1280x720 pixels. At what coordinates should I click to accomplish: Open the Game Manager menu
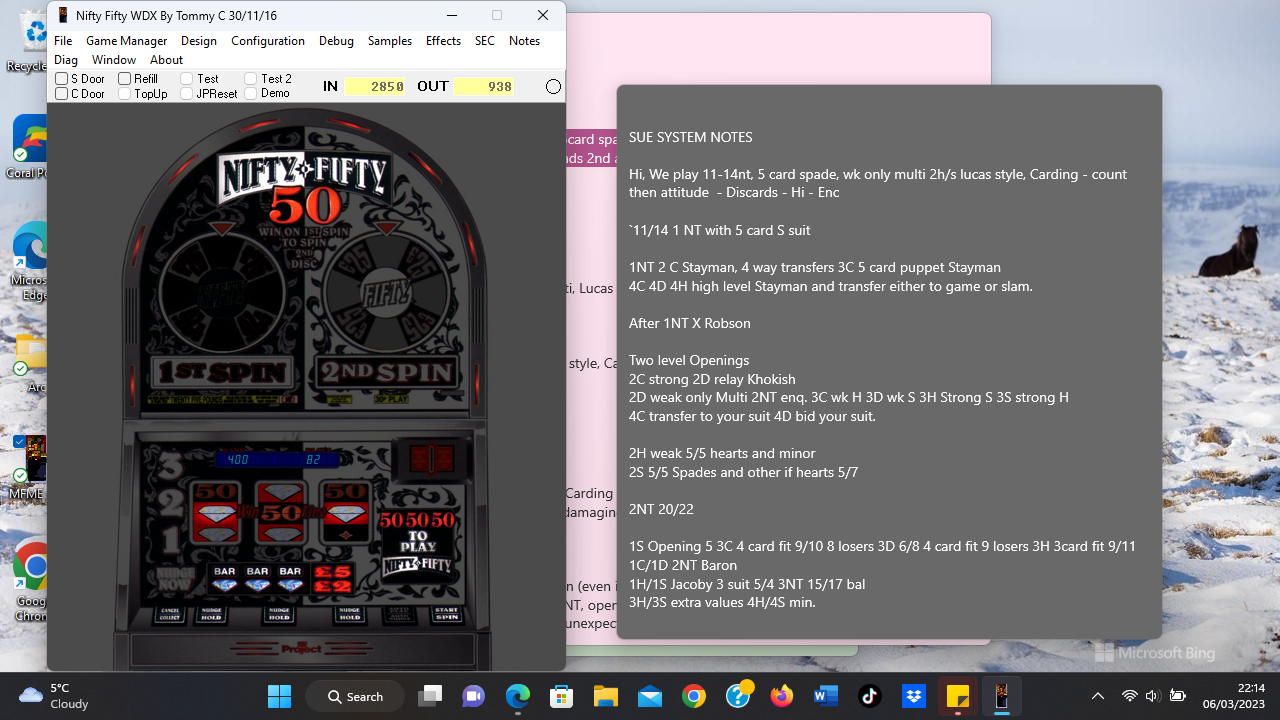(126, 41)
